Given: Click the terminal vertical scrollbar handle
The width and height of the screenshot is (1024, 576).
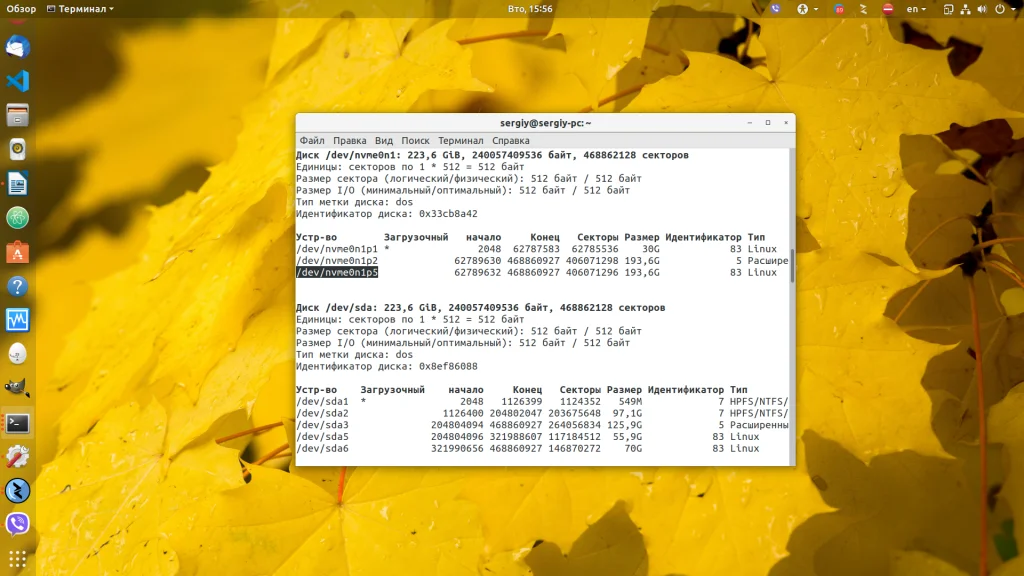Looking at the screenshot, I should (792, 265).
